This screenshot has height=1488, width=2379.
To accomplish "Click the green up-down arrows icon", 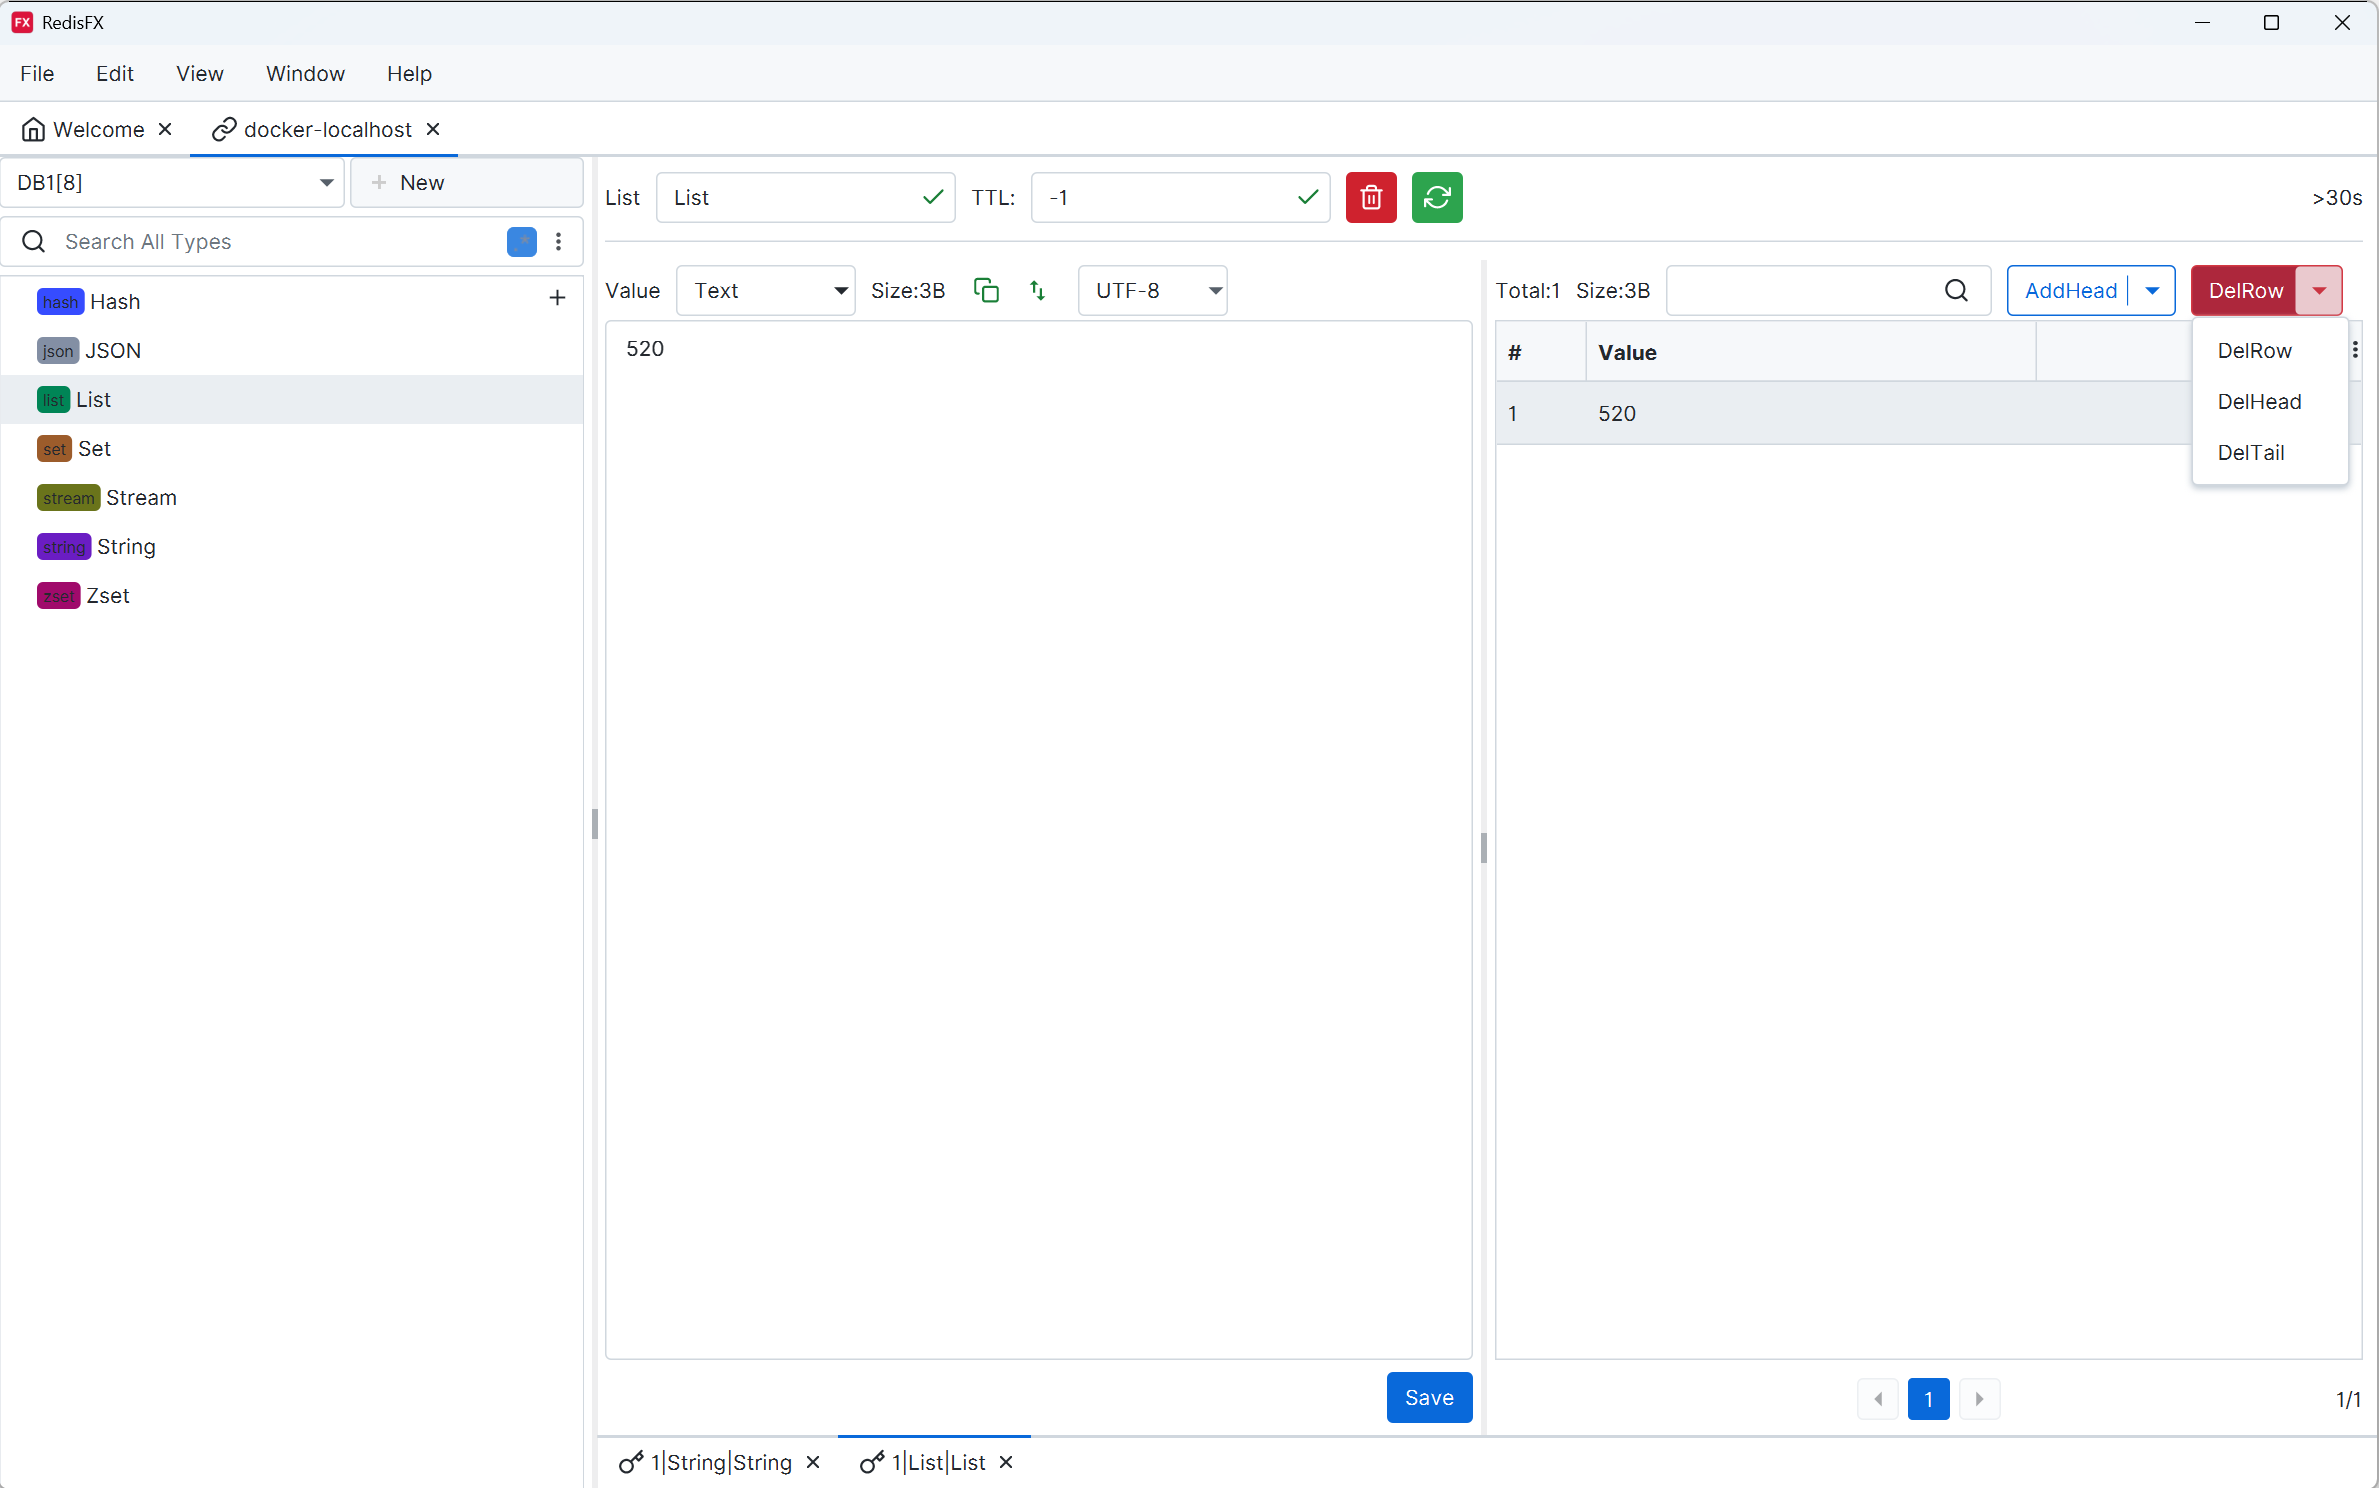I will point(1037,291).
